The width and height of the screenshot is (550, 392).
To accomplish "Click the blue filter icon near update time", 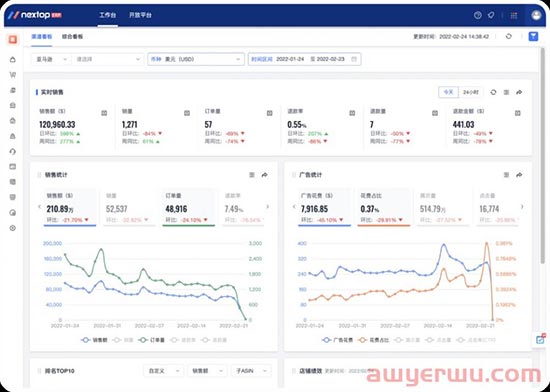I will 533,36.
